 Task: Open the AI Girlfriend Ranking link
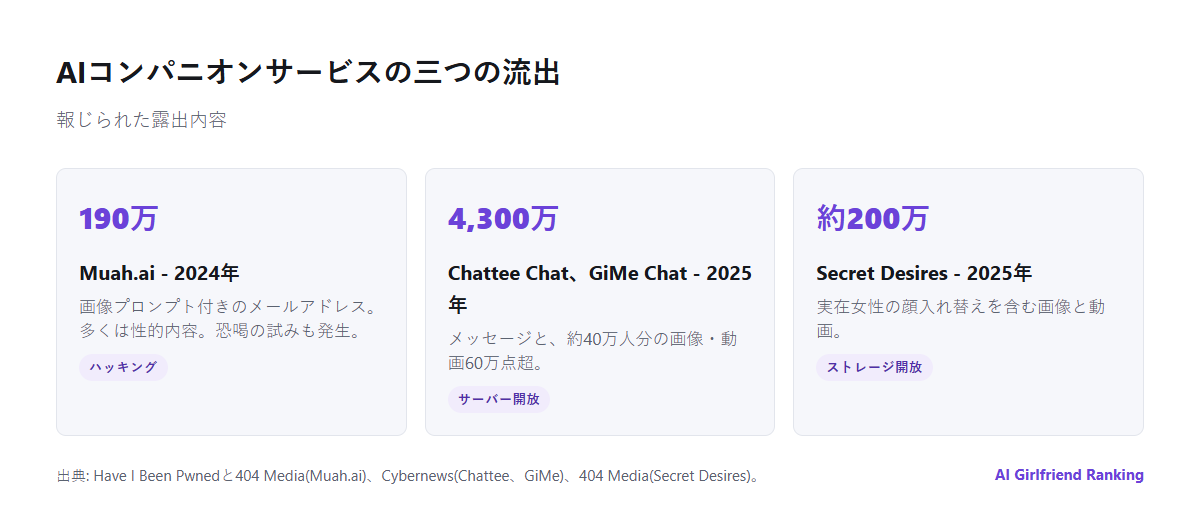1069,475
